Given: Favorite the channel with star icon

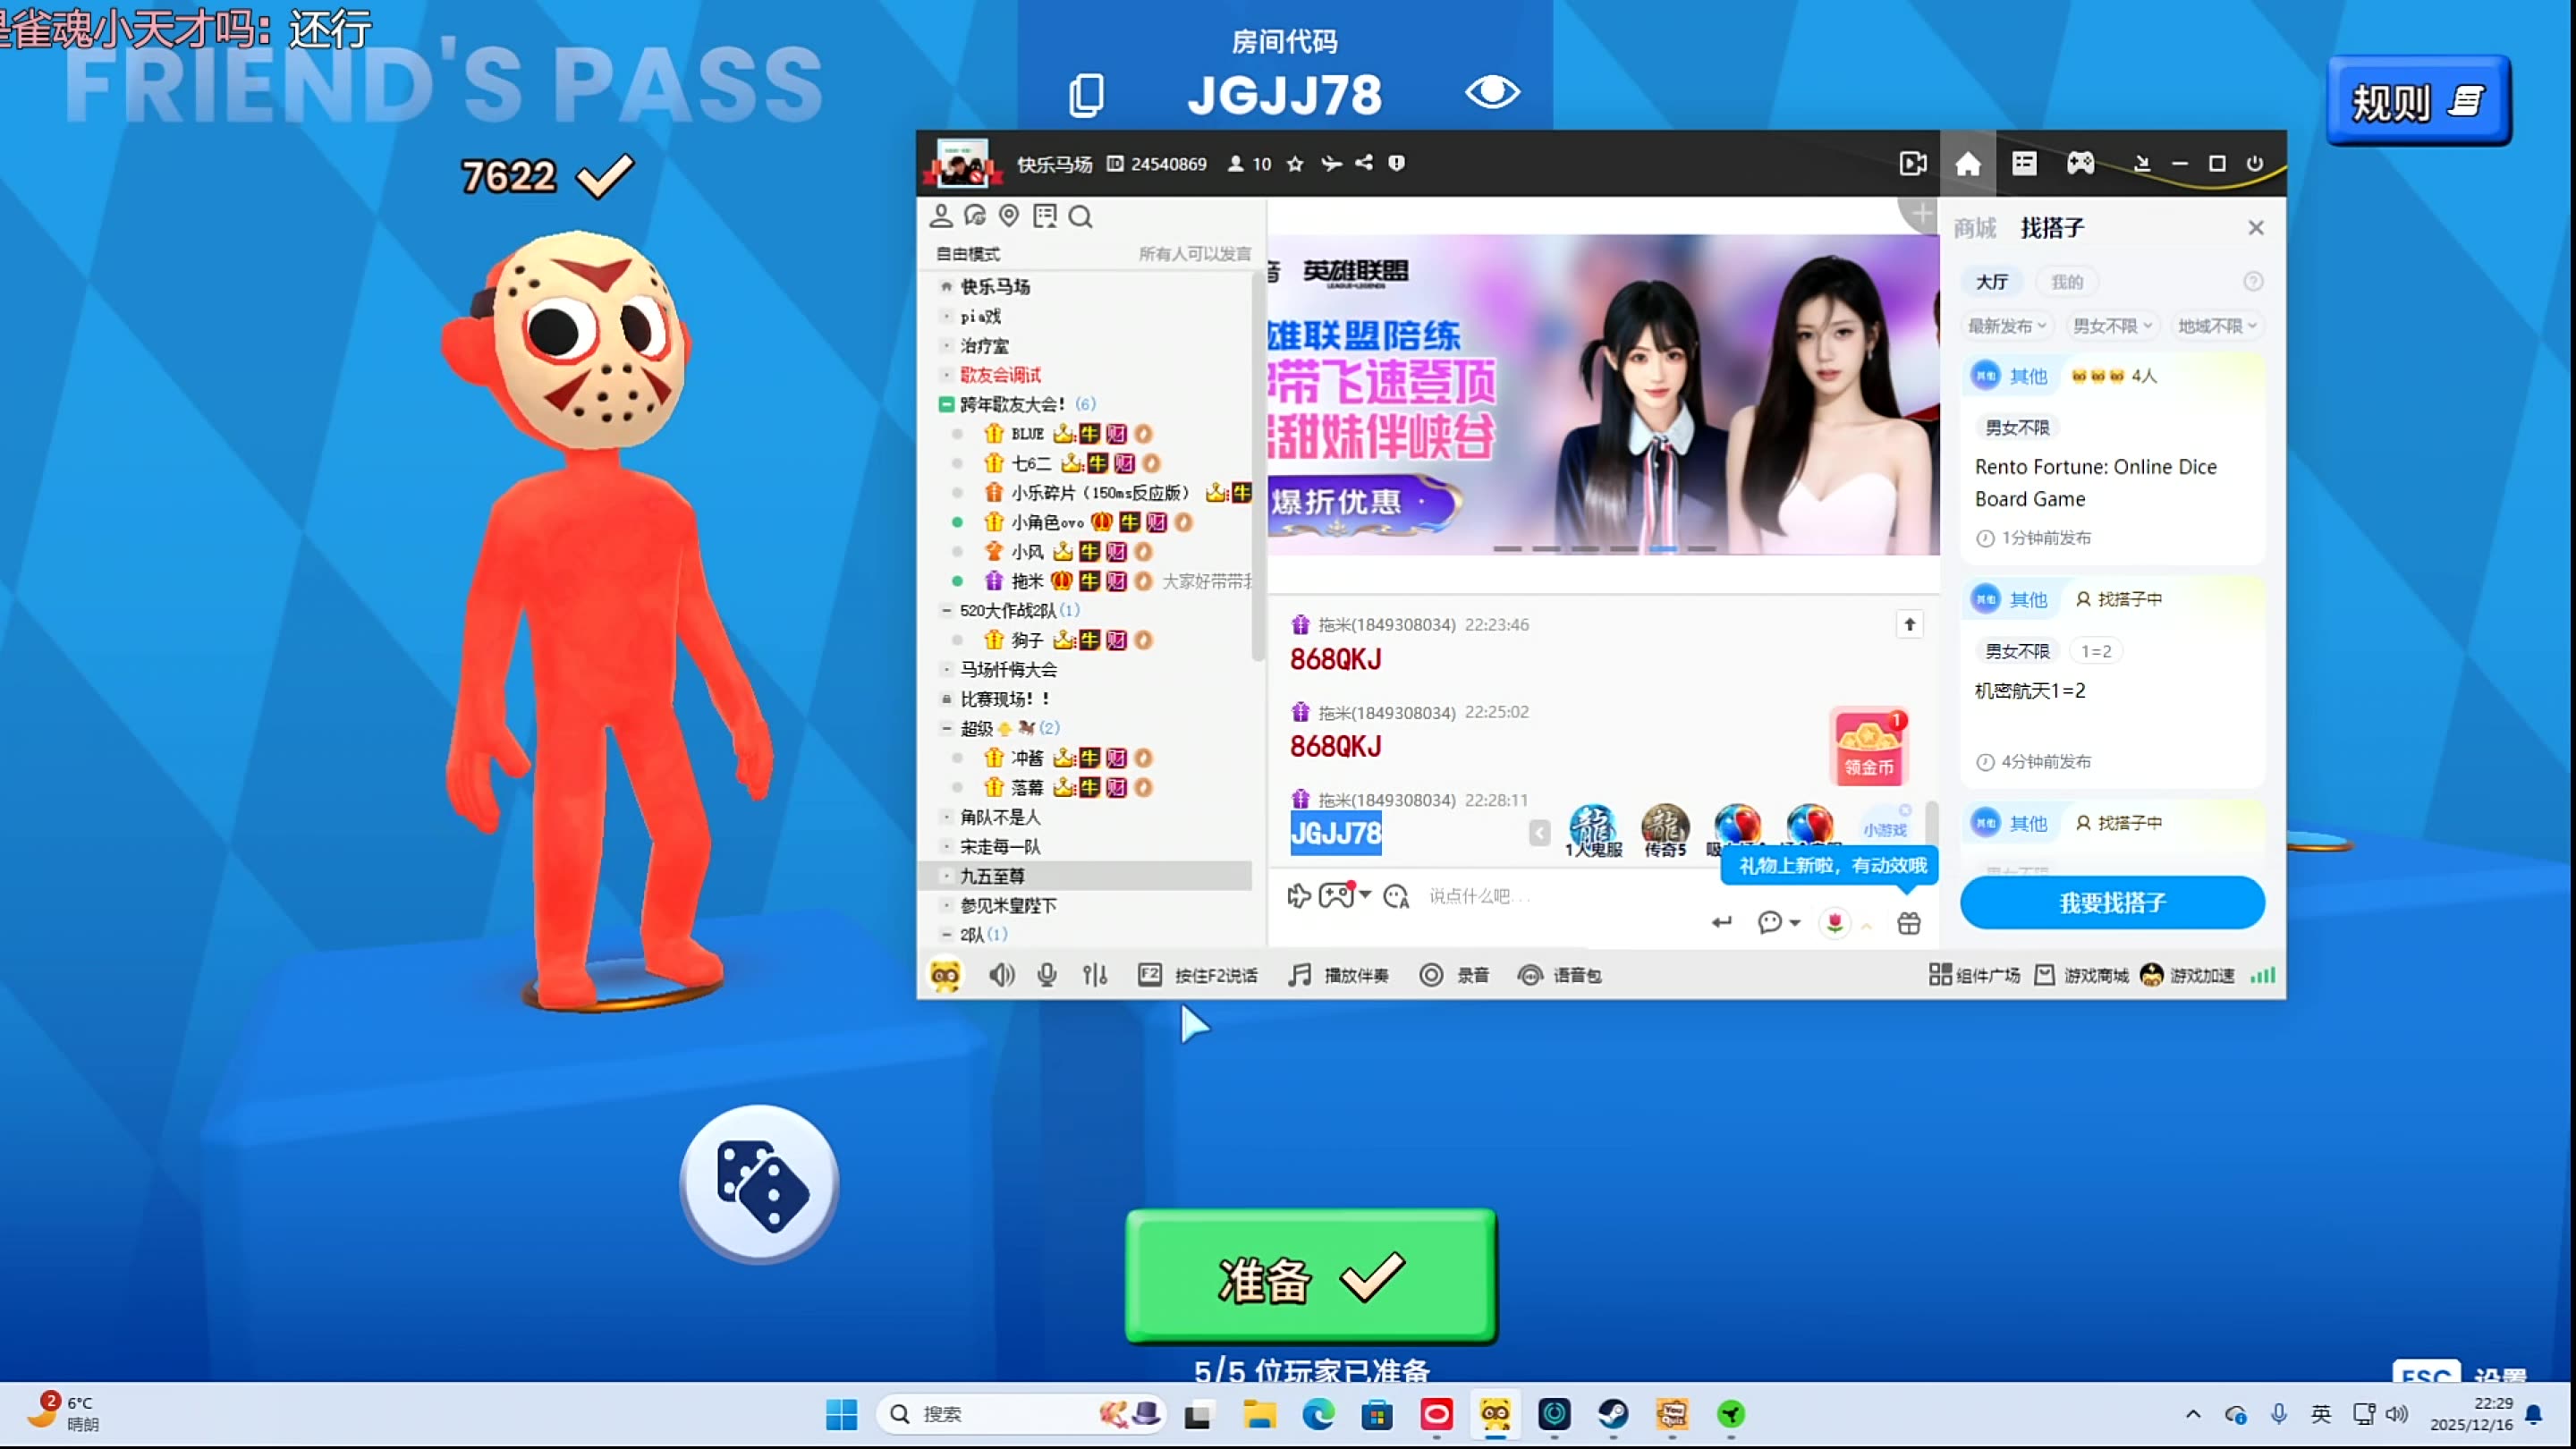Looking at the screenshot, I should tap(1295, 164).
